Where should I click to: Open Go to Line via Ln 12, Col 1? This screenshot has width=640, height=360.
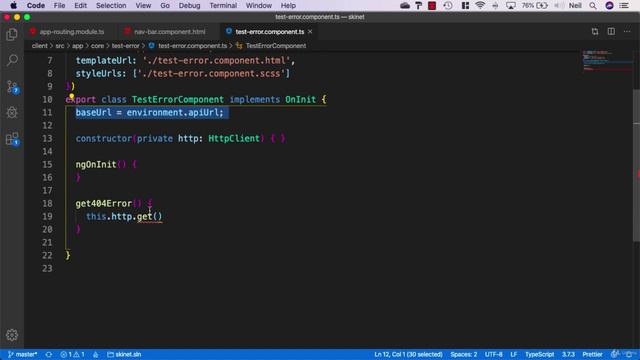pyautogui.click(x=408, y=354)
